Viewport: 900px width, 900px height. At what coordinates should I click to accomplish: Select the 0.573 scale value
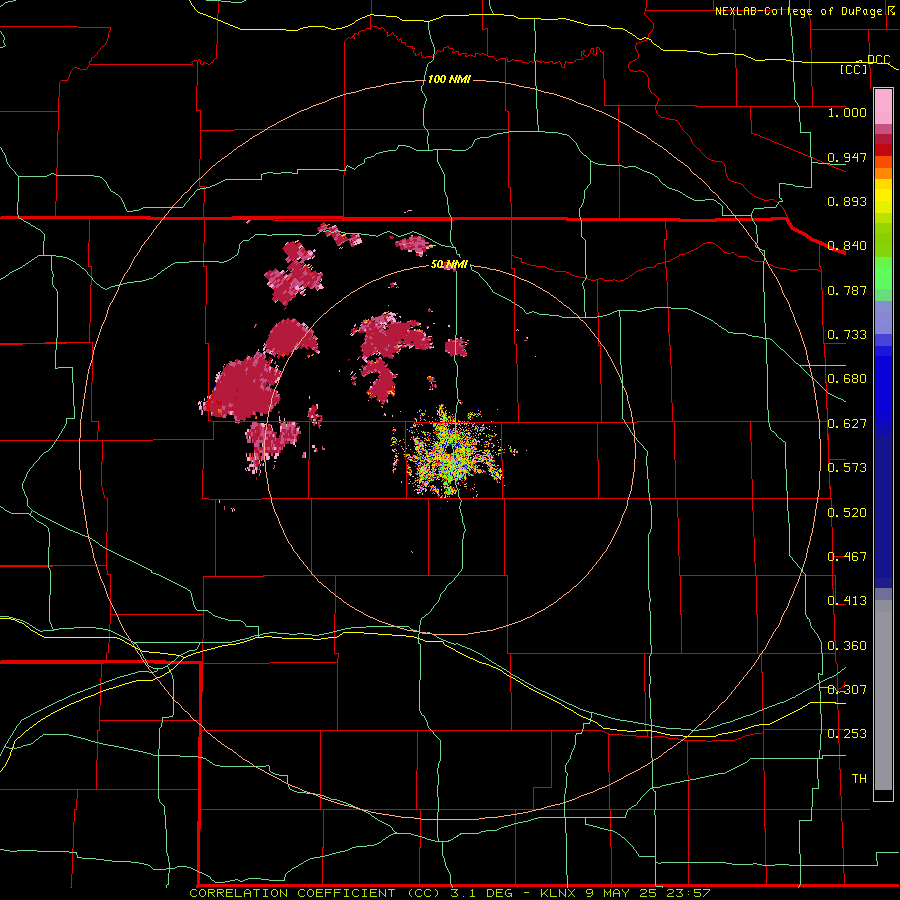coord(847,468)
